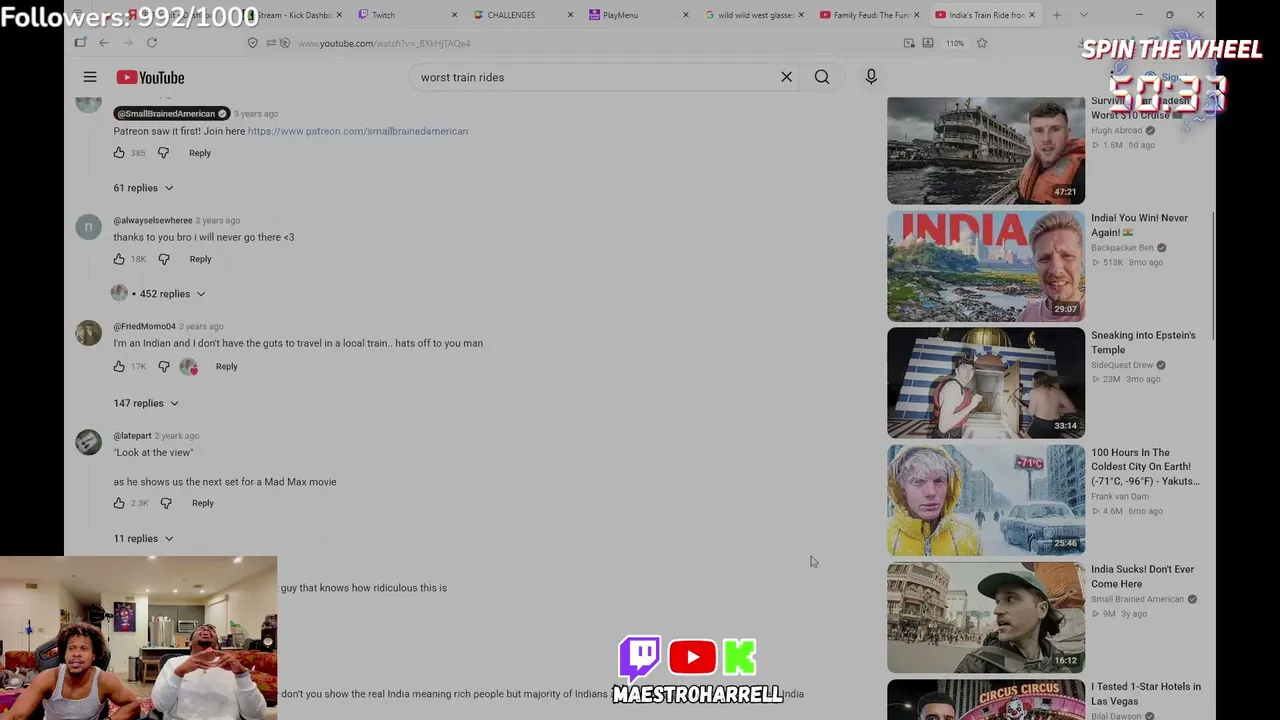Open the Frank van Dam channel name
1280x720 pixels.
click(x=1120, y=496)
